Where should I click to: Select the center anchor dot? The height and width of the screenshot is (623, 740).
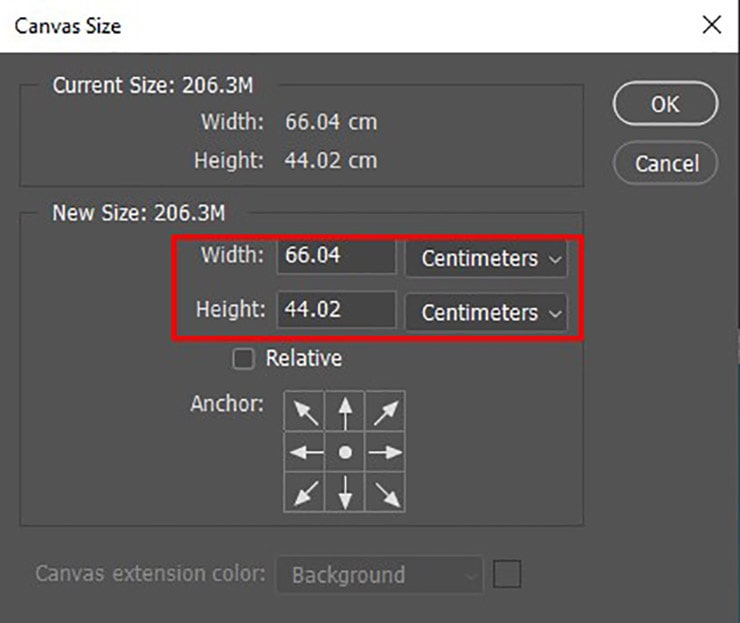pos(345,452)
